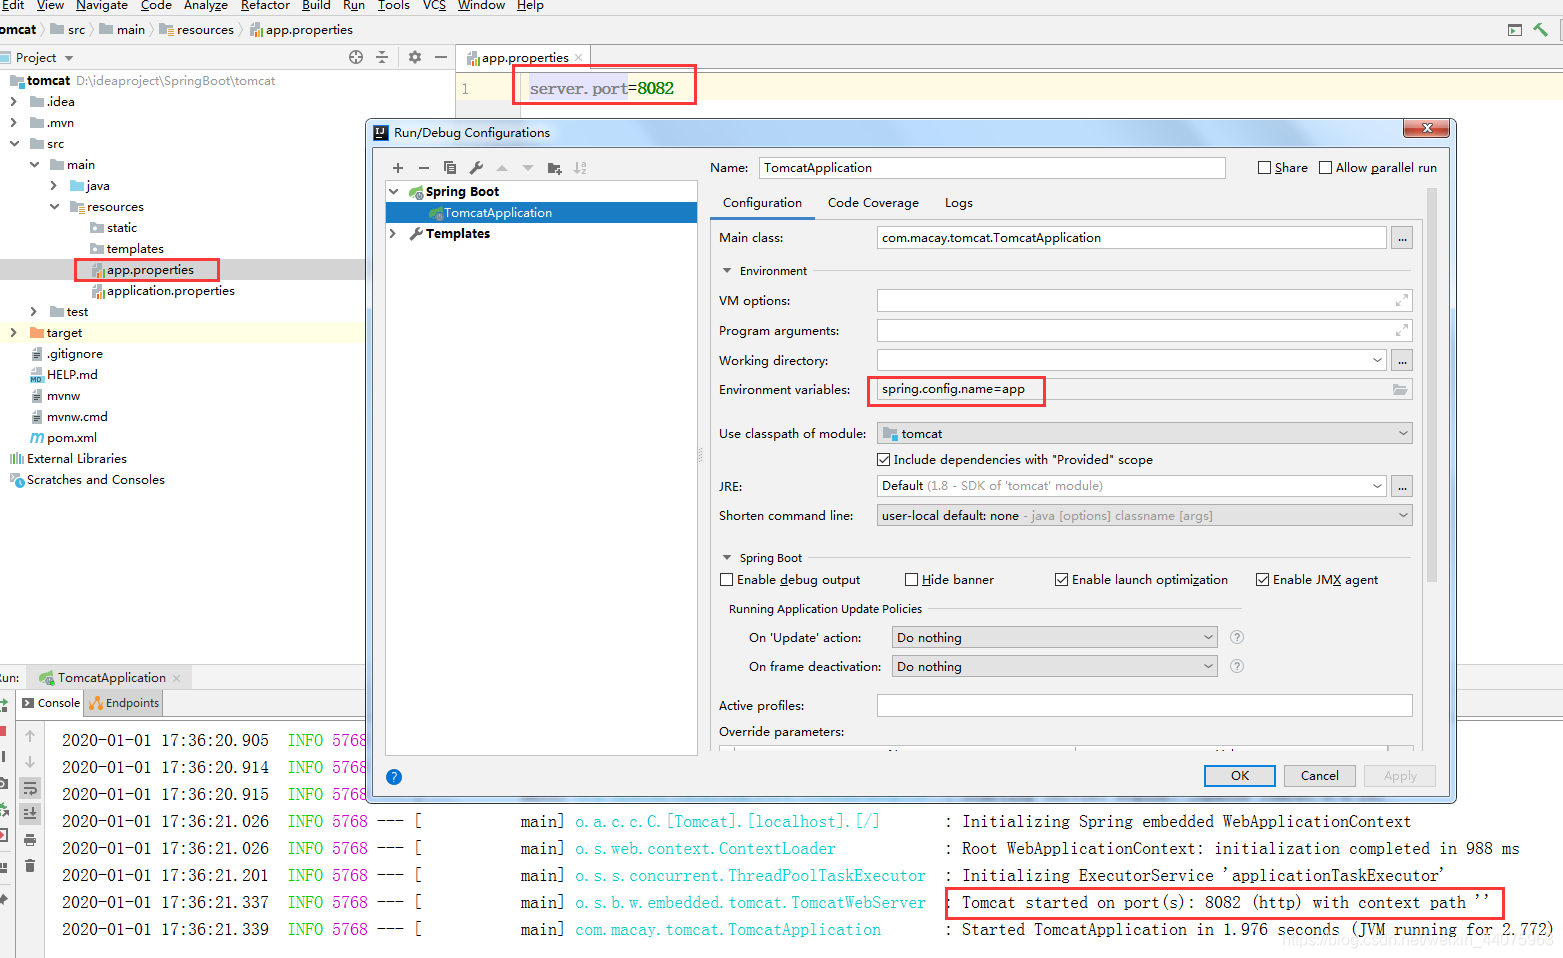The width and height of the screenshot is (1563, 958).
Task: Toggle Enable JMX agent checkbox
Action: [1263, 580]
